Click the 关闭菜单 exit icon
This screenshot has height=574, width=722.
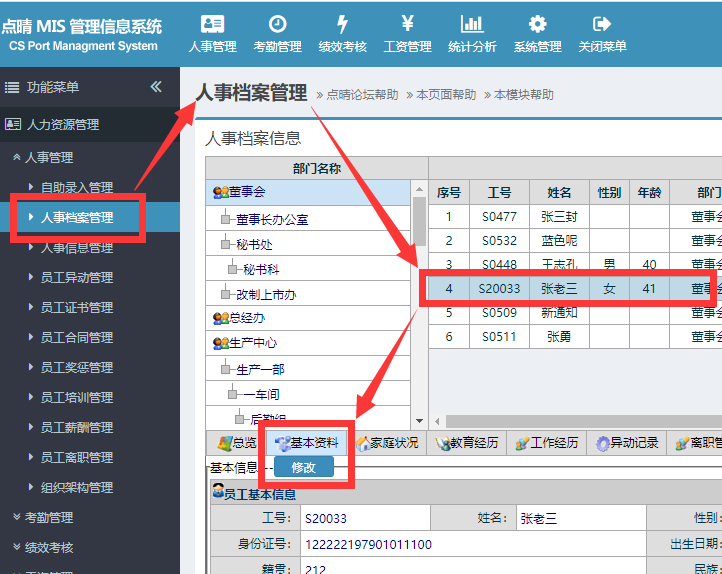[602, 24]
